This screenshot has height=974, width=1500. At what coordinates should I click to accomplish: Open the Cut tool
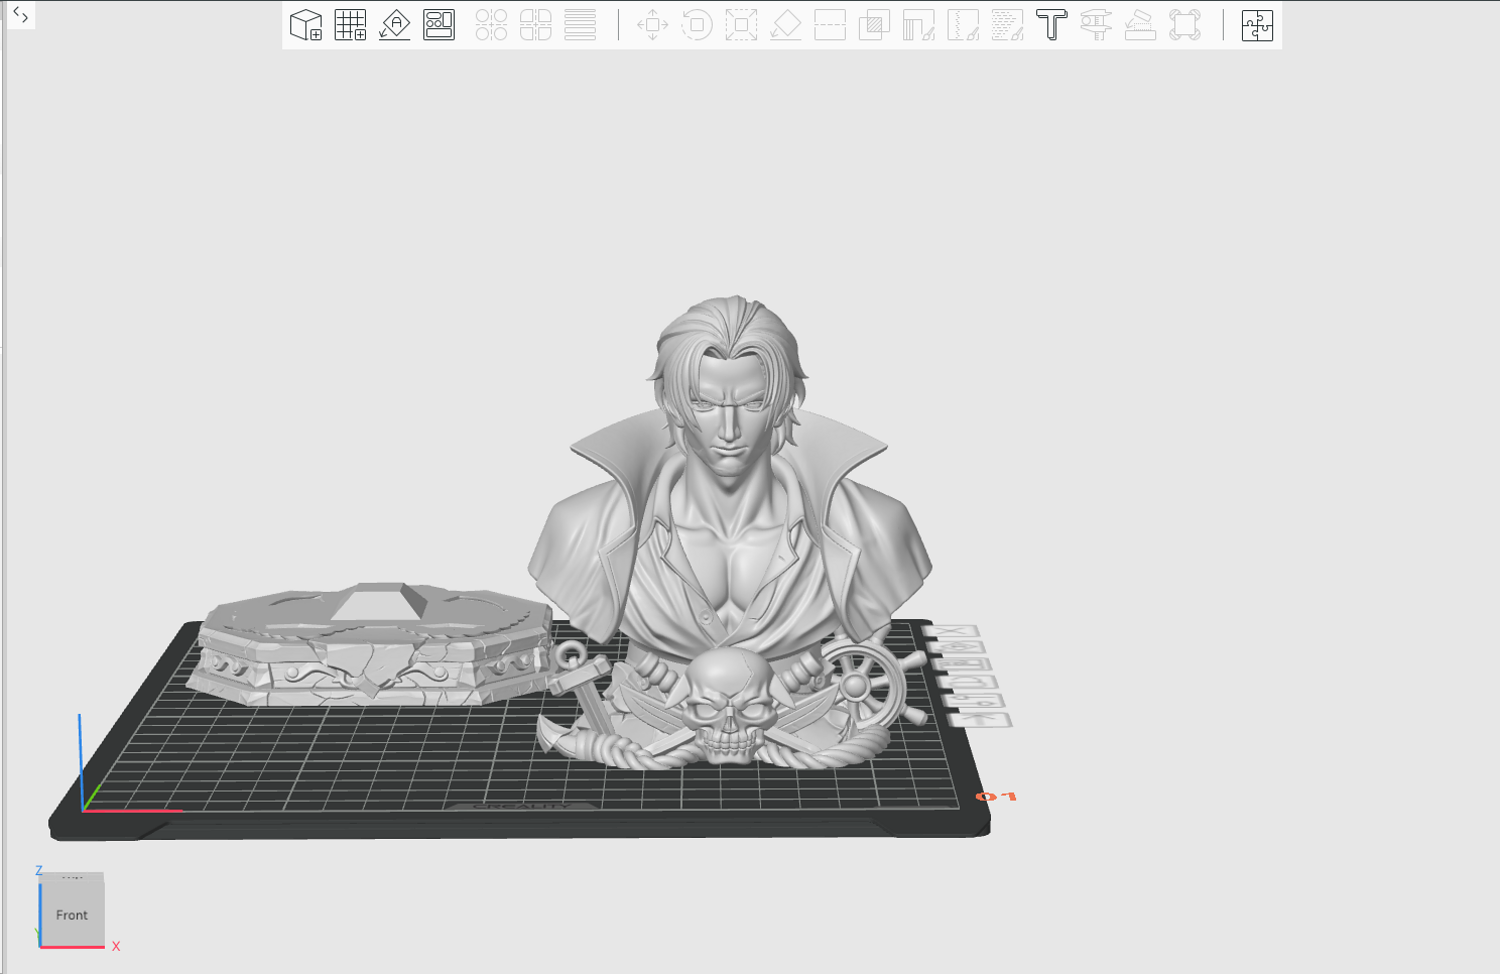(x=830, y=25)
